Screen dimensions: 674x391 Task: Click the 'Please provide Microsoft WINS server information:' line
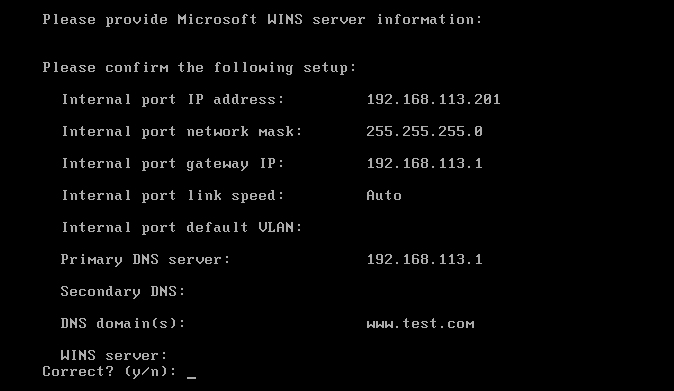(x=263, y=20)
